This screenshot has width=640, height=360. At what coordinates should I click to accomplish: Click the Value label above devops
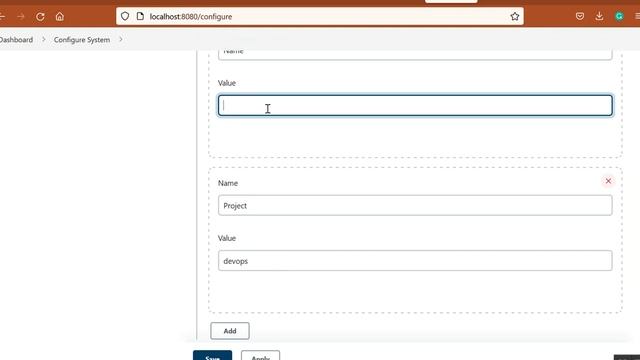point(227,238)
